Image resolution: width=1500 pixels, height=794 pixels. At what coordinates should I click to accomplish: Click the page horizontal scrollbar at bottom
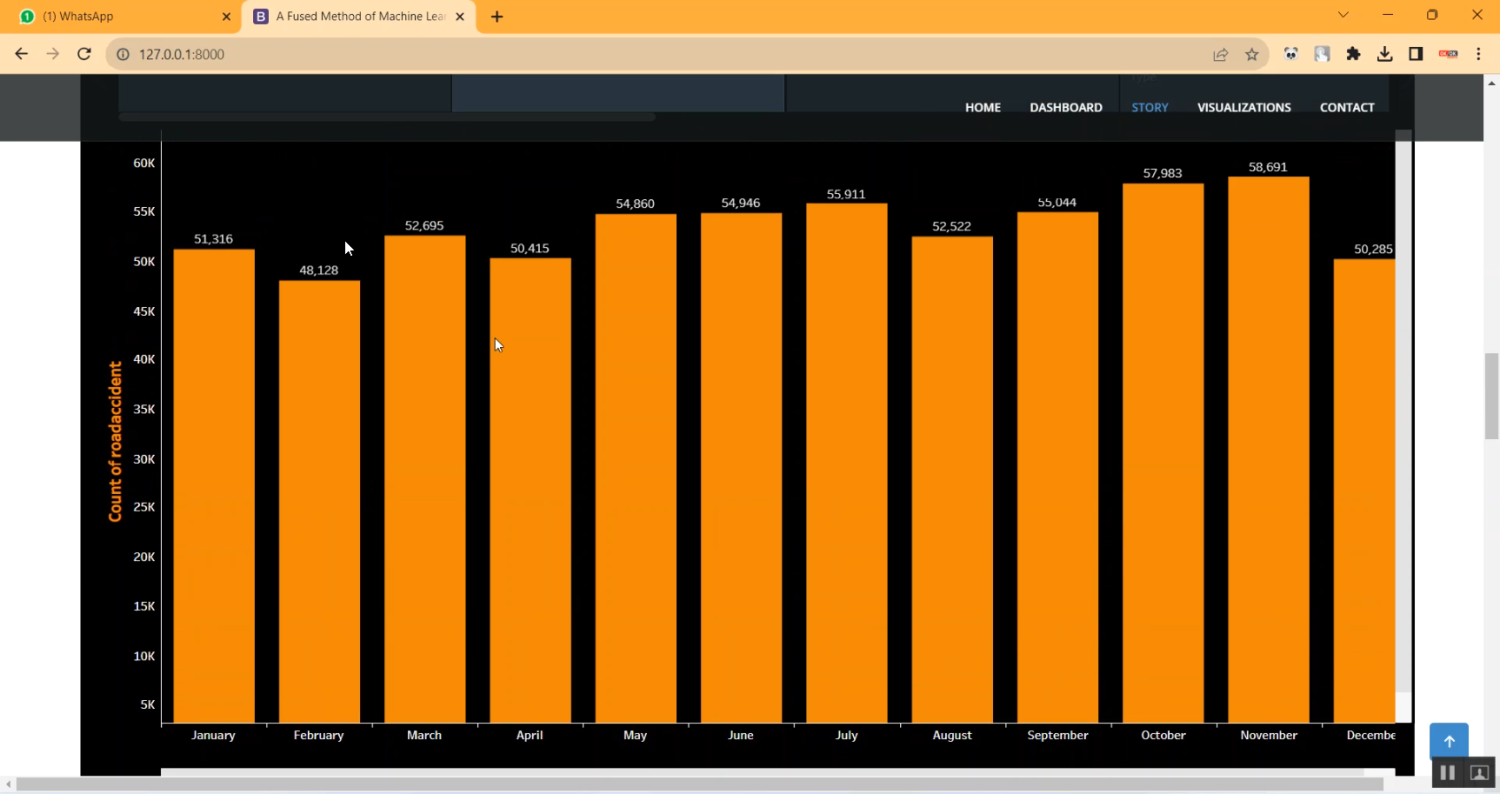pyautogui.click(x=700, y=785)
